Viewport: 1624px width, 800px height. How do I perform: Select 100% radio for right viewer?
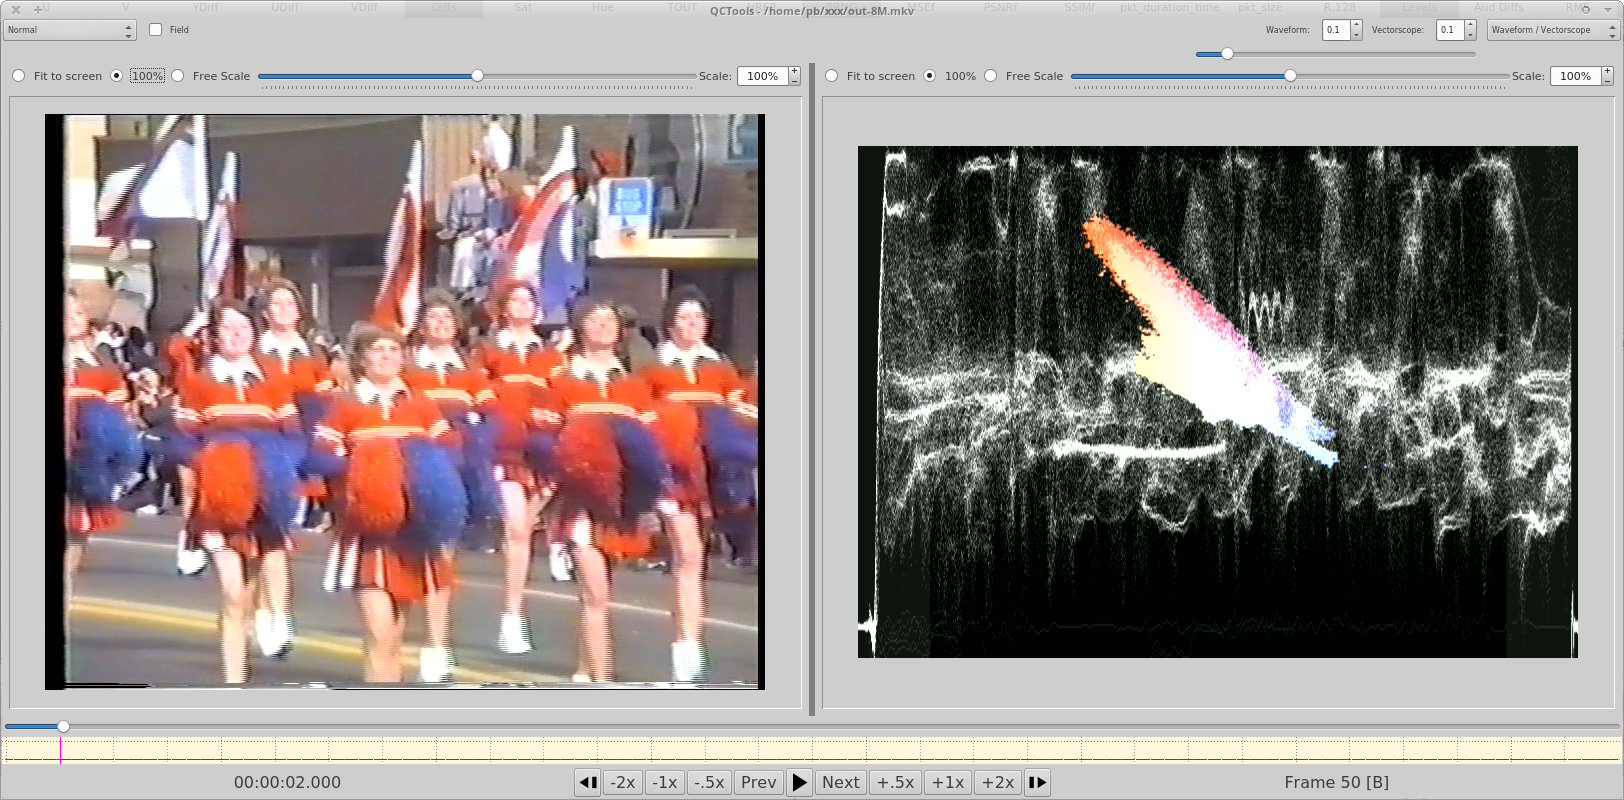pos(930,76)
